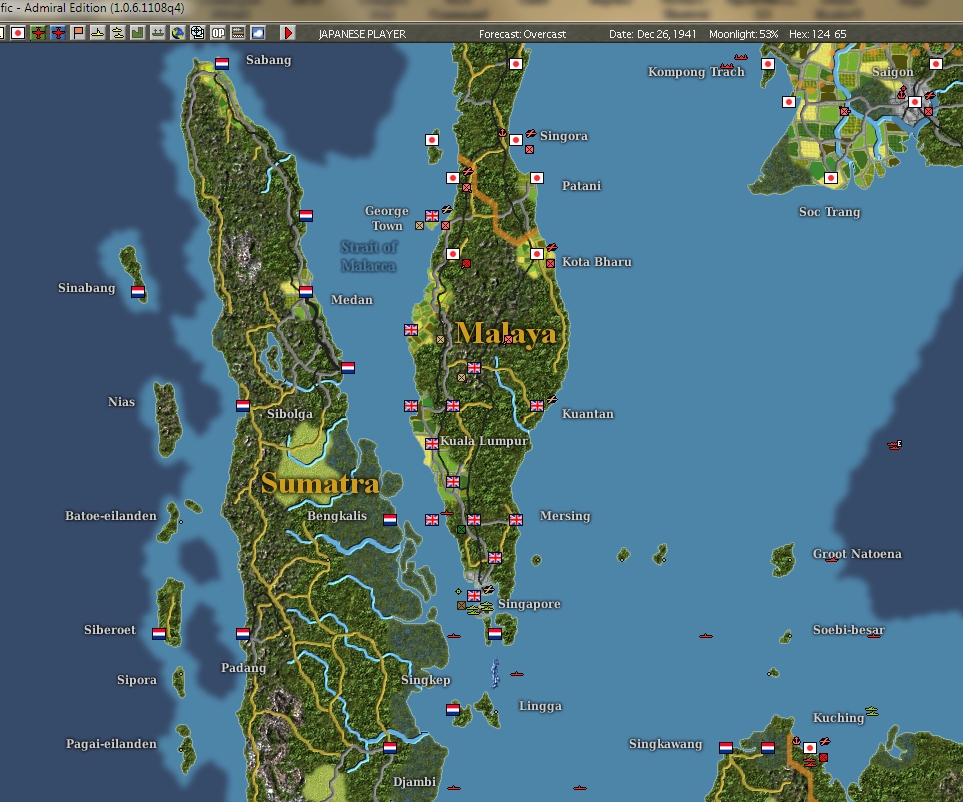The image size is (963, 802).
Task: Select the Japanese flag at Kota Bharu
Action: pos(537,254)
